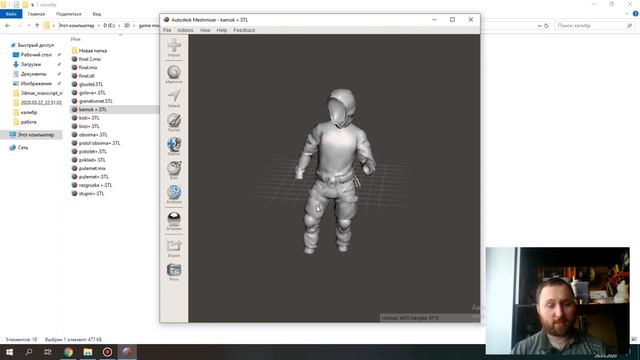The width and height of the screenshot is (640, 360).
Task: Open Windows search on taskbar
Action: coord(29,352)
